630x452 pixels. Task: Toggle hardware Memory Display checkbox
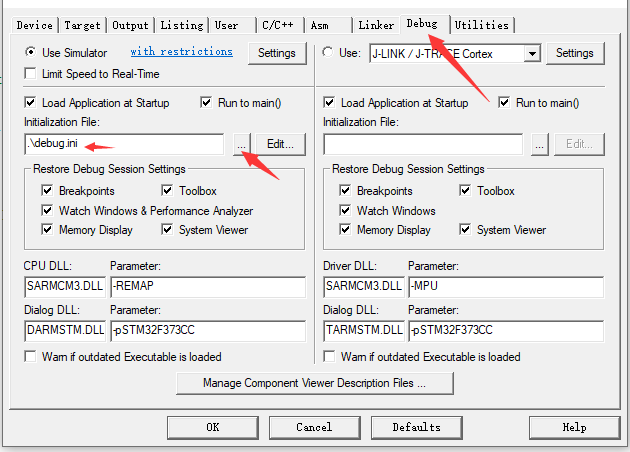point(345,229)
